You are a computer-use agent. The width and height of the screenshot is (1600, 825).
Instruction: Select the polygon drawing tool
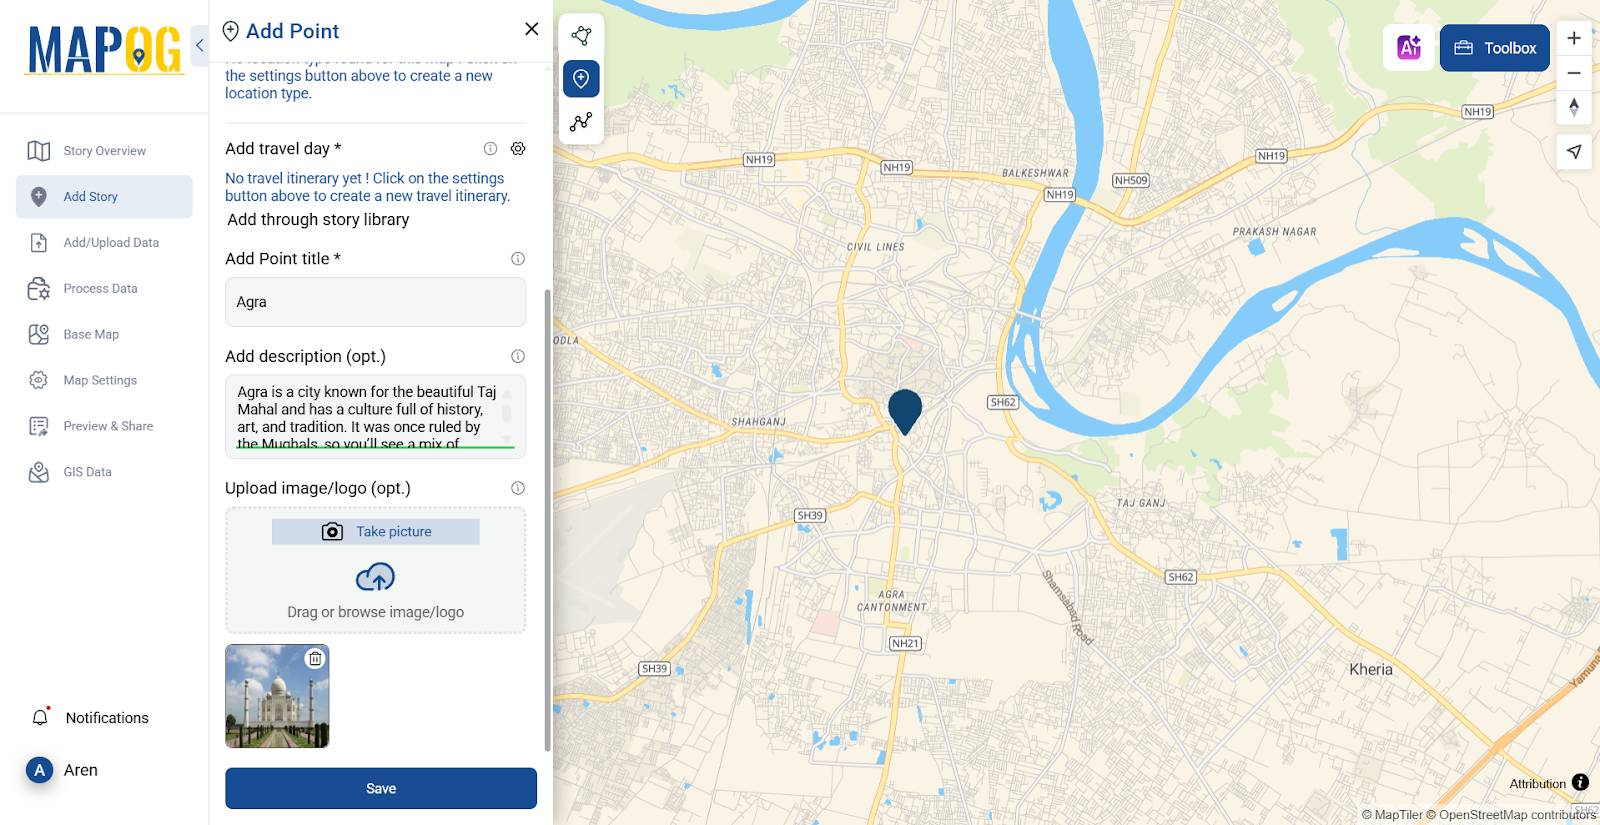[581, 36]
